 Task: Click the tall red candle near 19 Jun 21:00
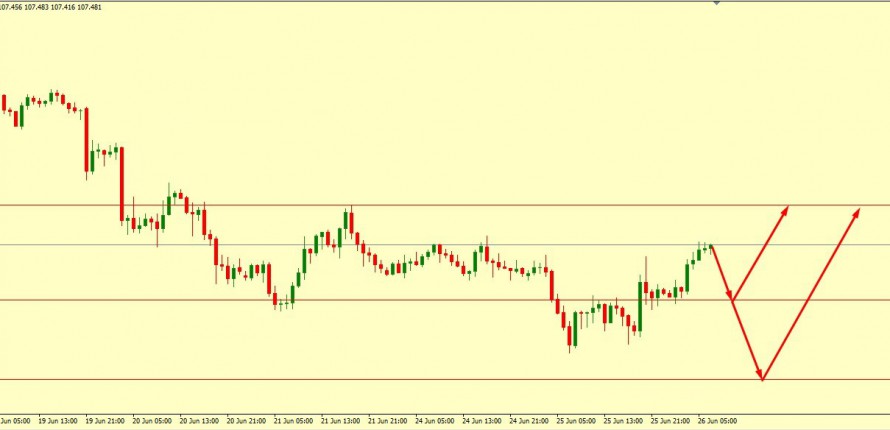click(87, 140)
